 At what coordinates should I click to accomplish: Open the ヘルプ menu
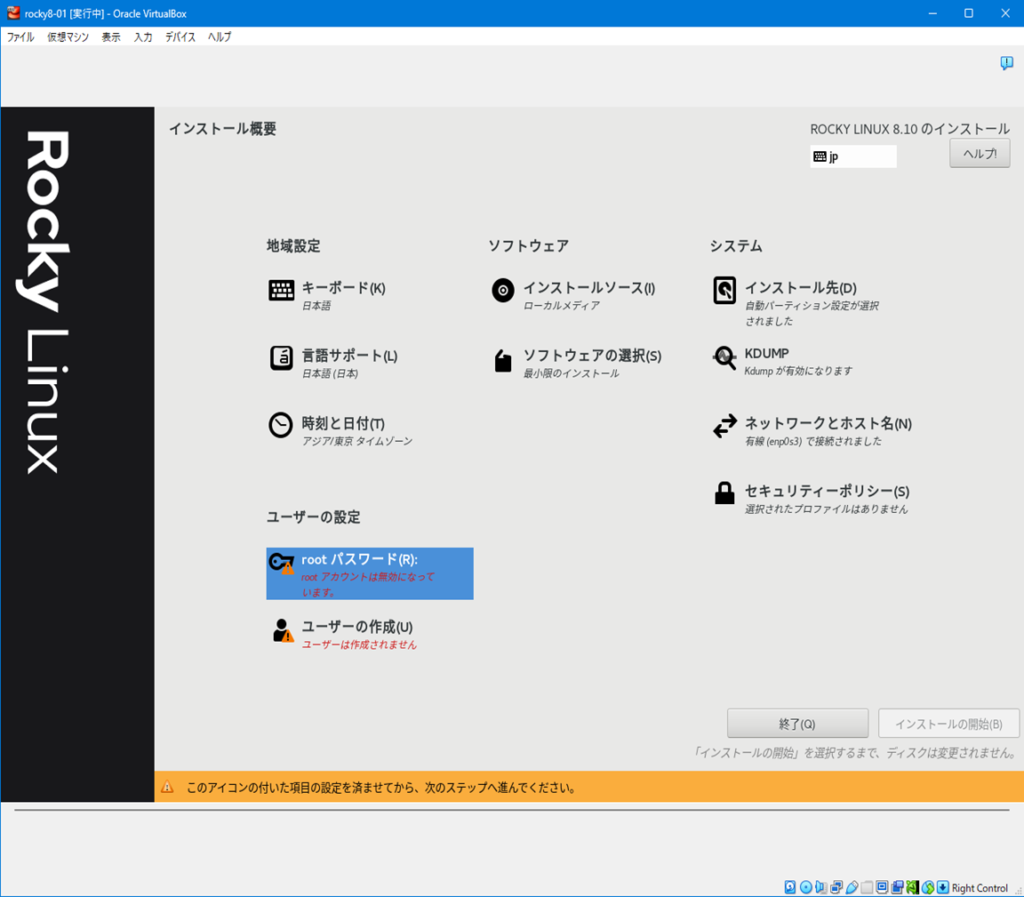click(219, 37)
